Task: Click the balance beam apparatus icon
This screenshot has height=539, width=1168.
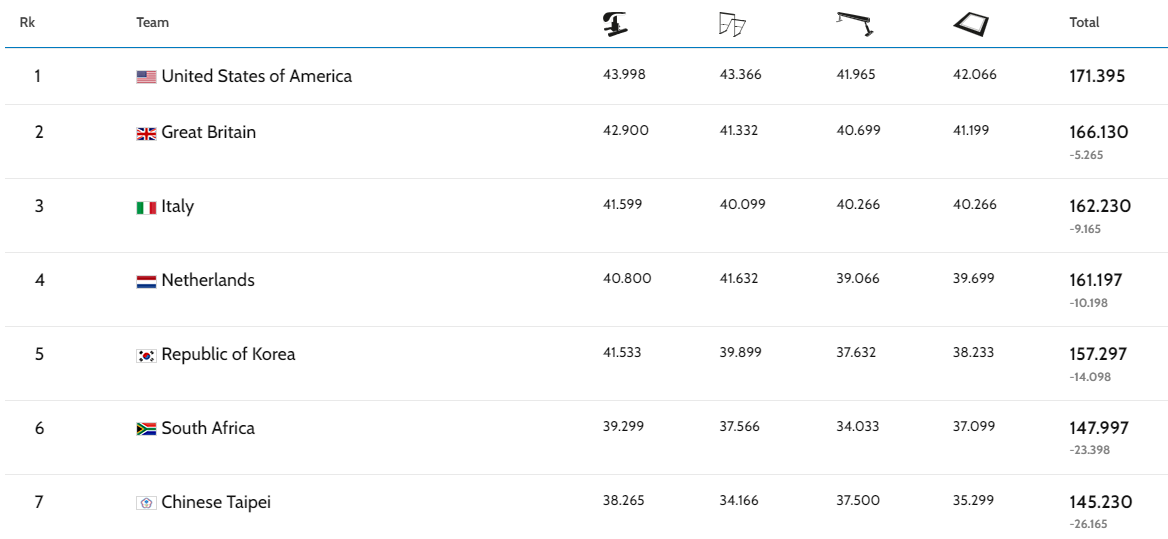Action: (854, 24)
